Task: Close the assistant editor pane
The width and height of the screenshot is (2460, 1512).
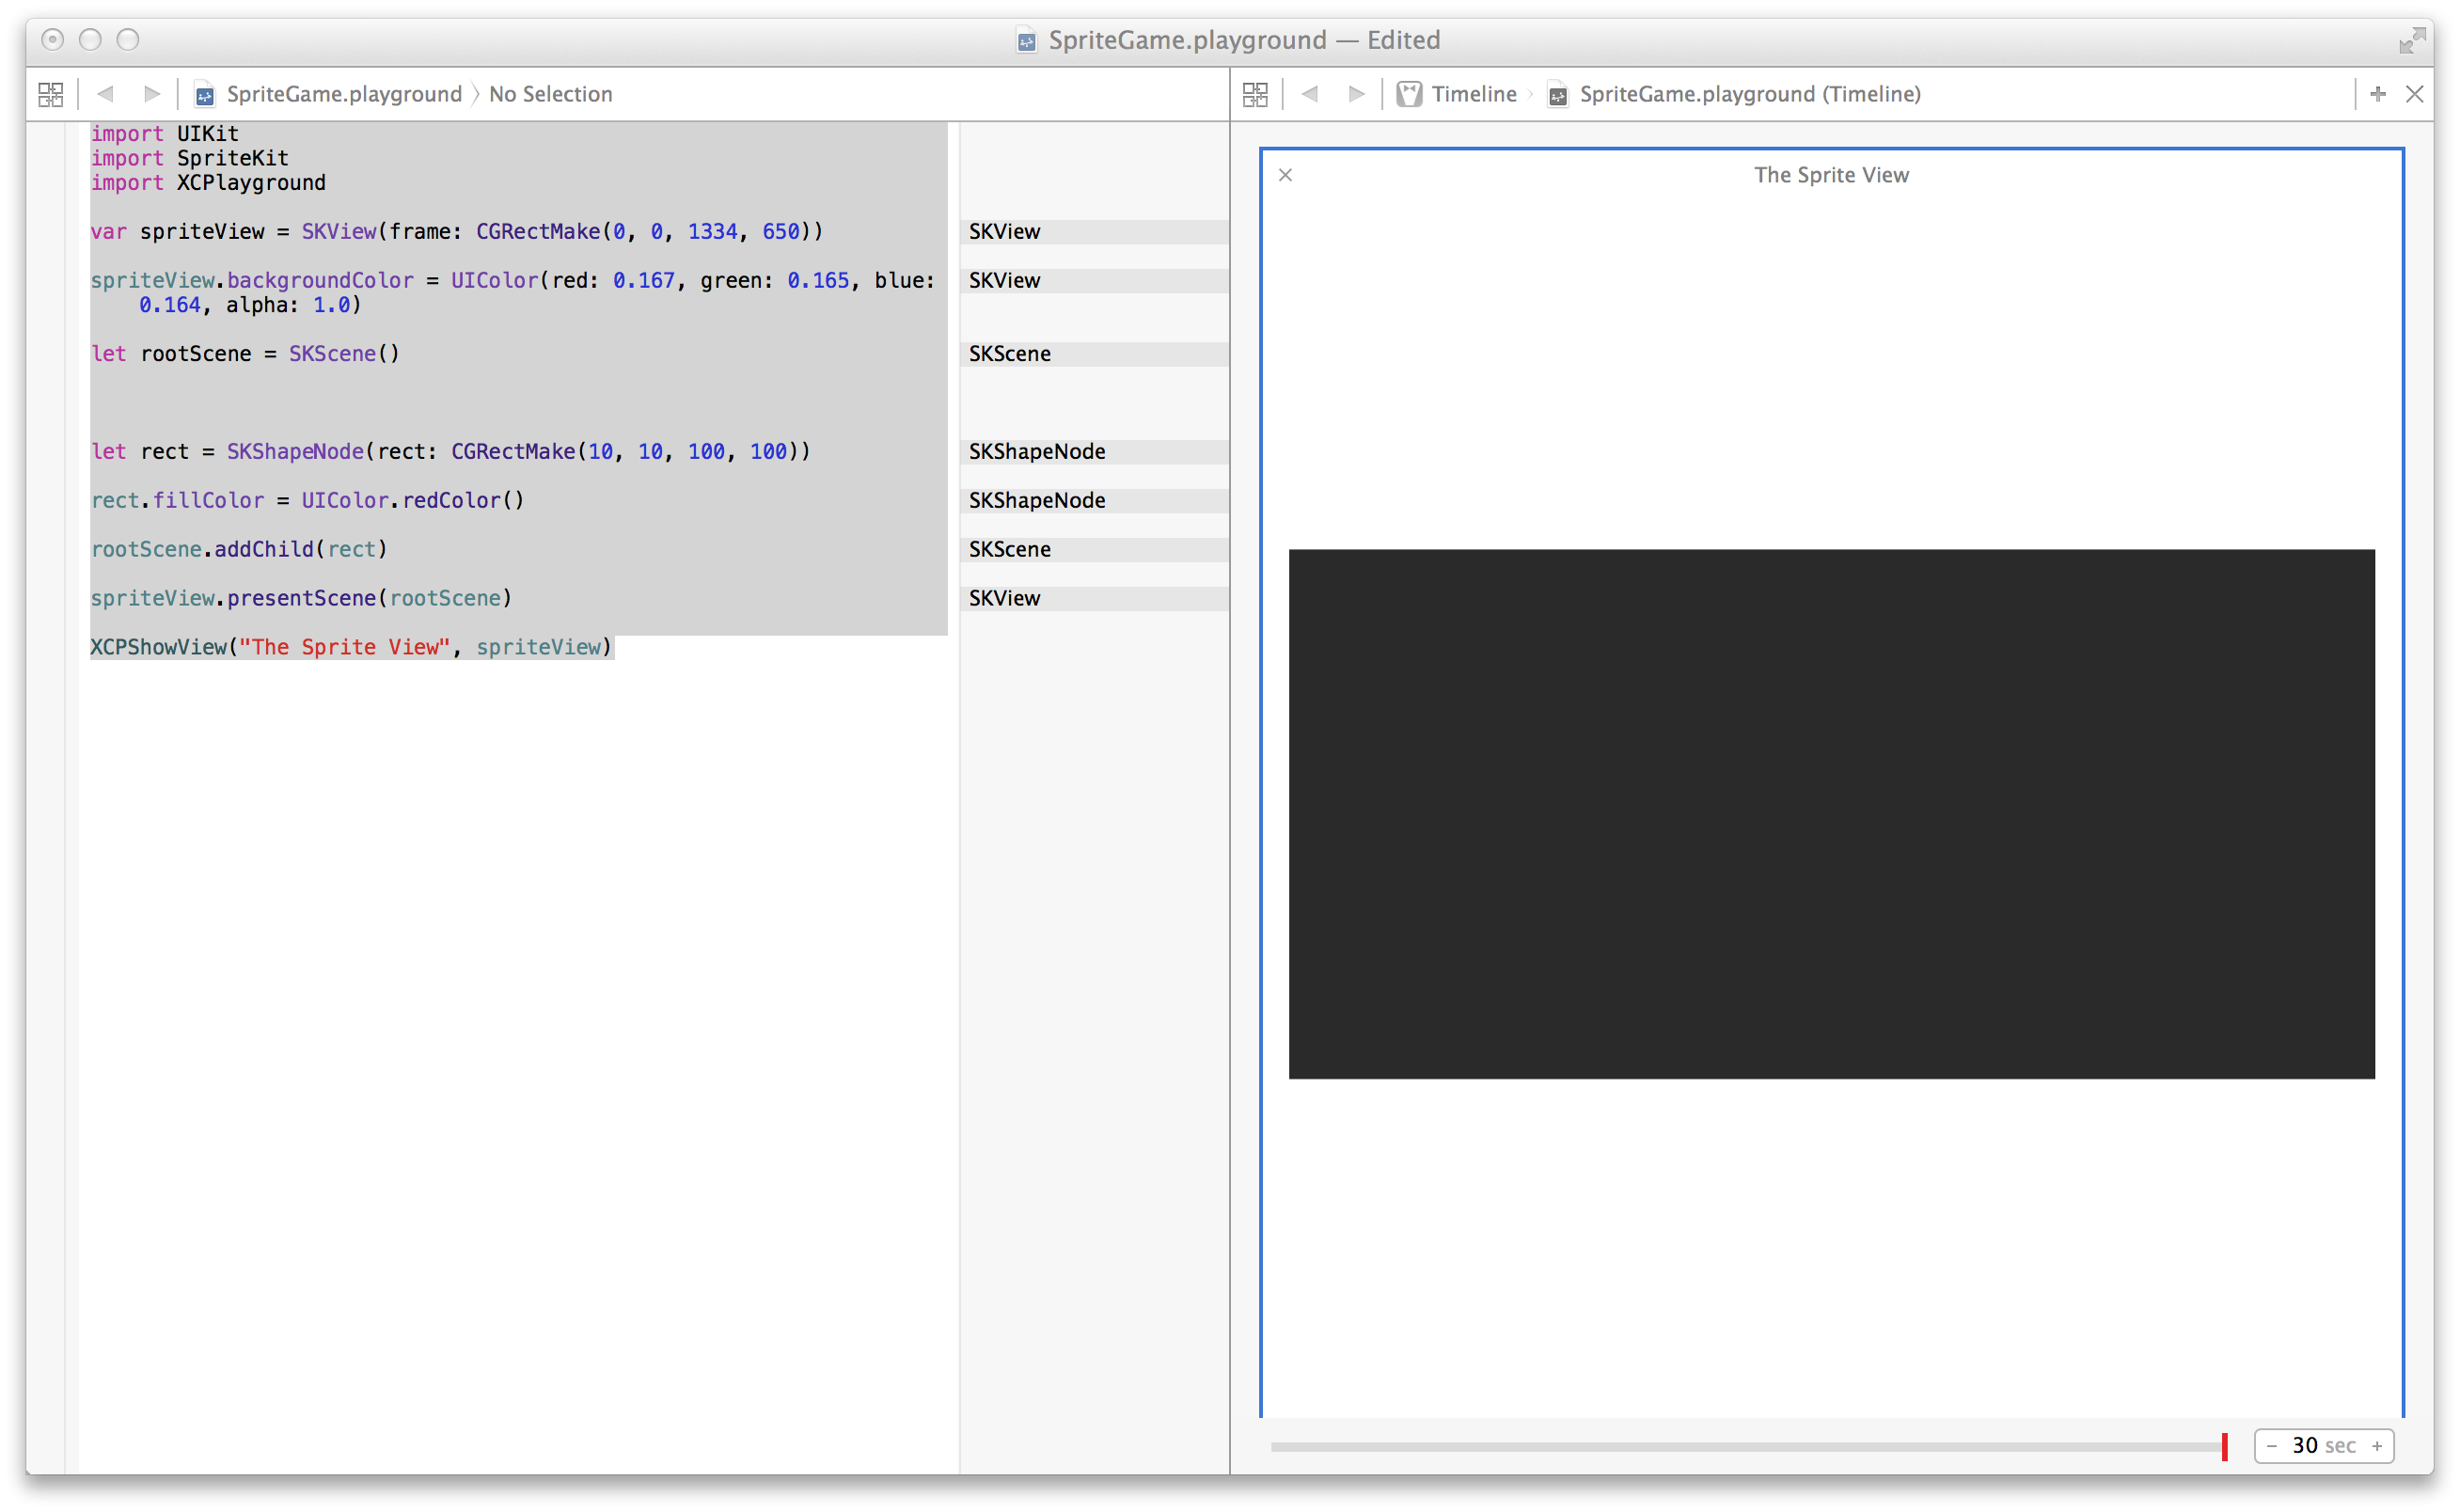Action: [x=2415, y=94]
